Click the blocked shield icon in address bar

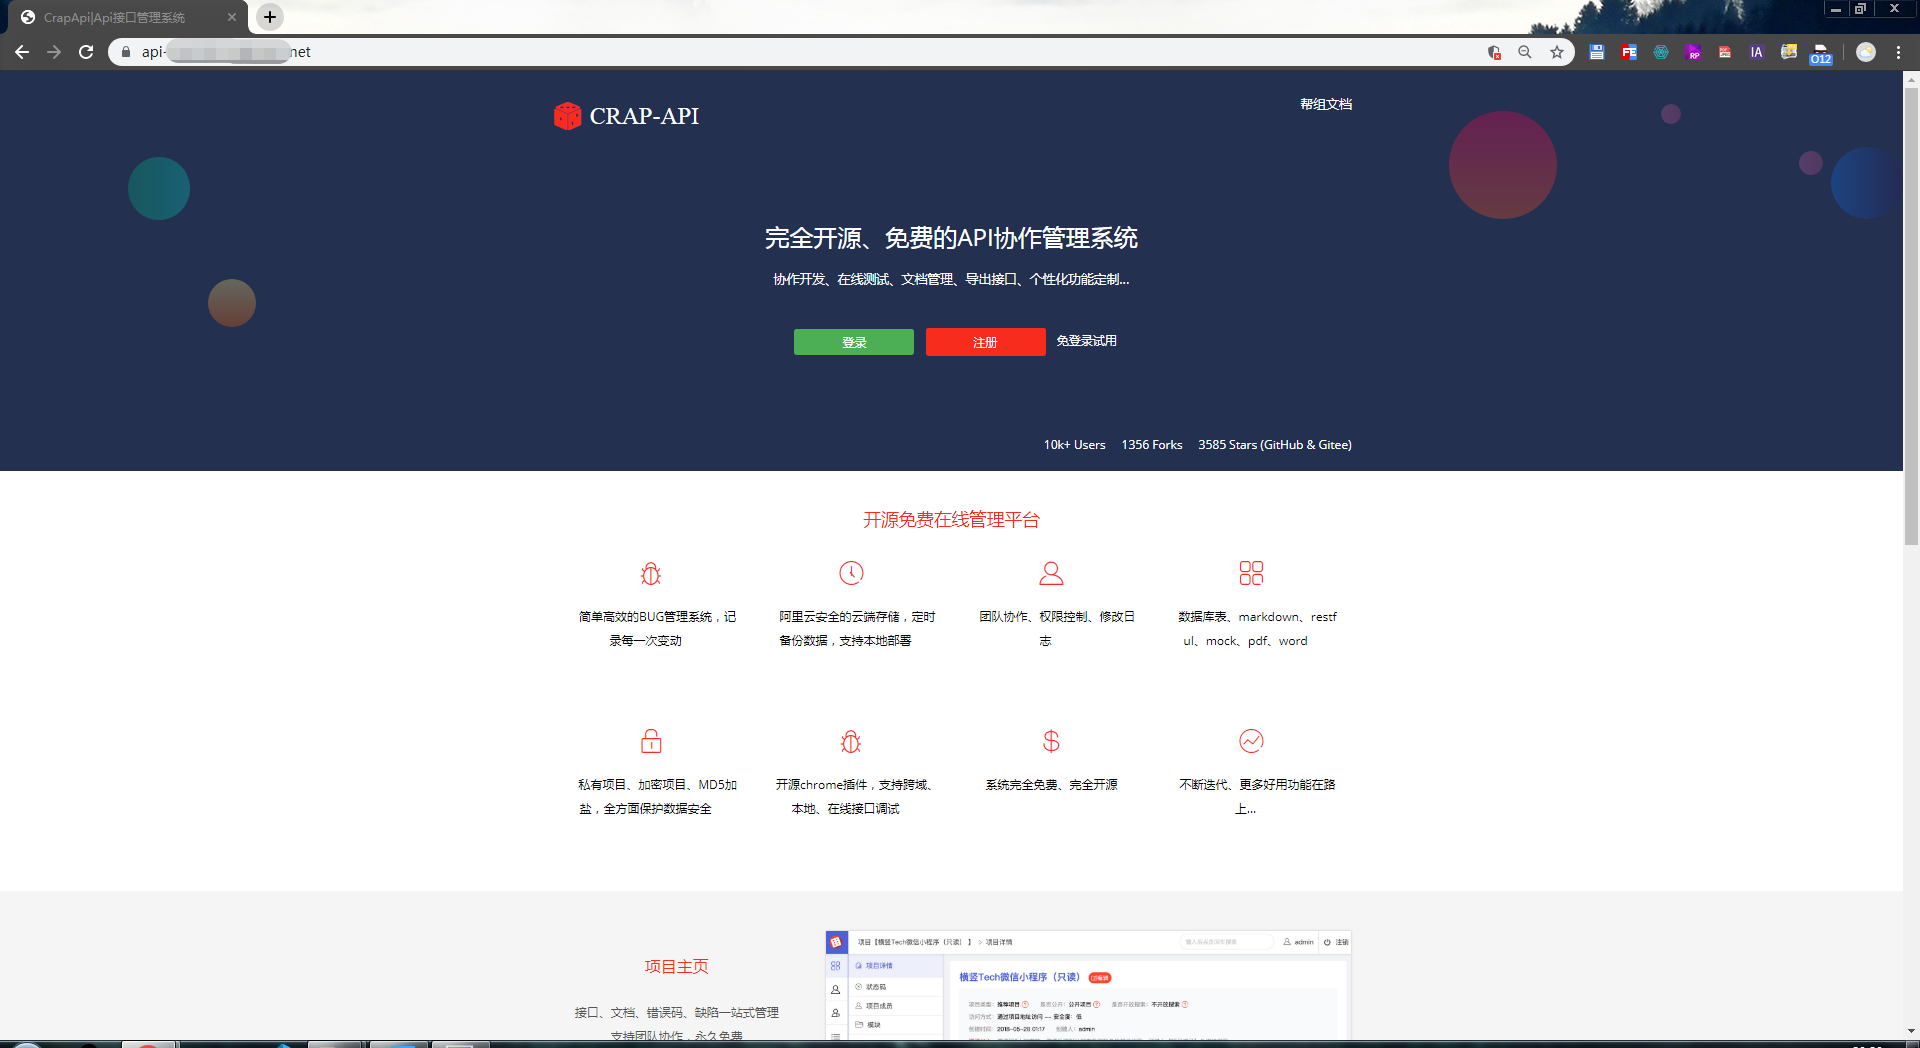[x=1494, y=52]
